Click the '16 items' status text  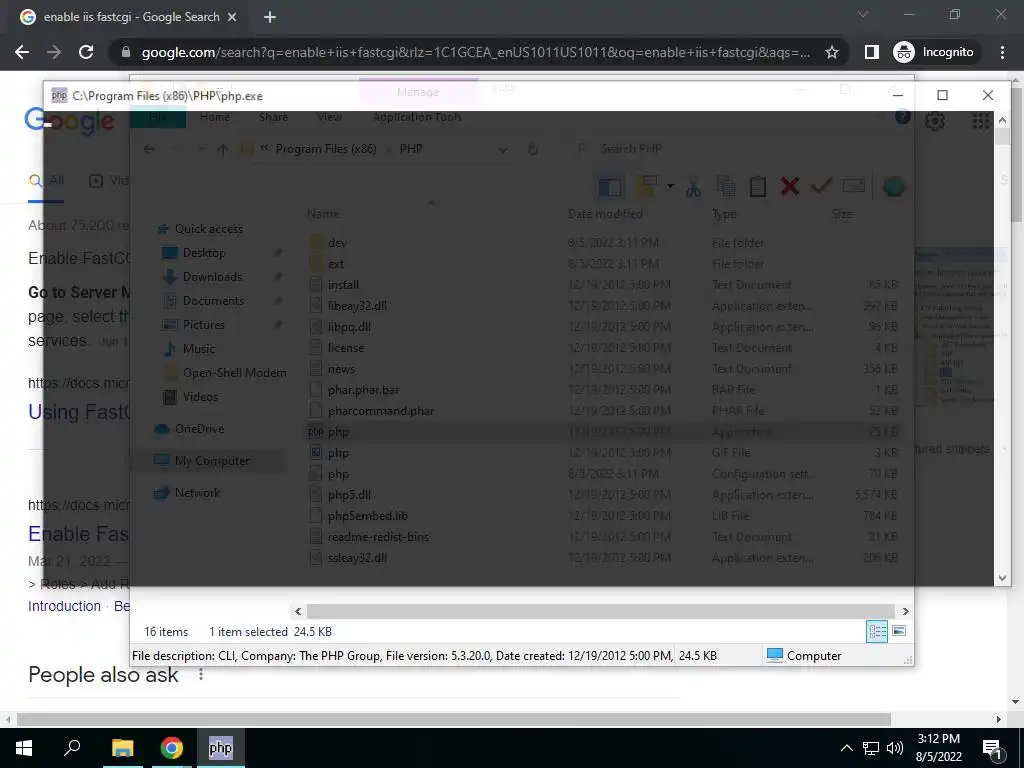pos(166,632)
